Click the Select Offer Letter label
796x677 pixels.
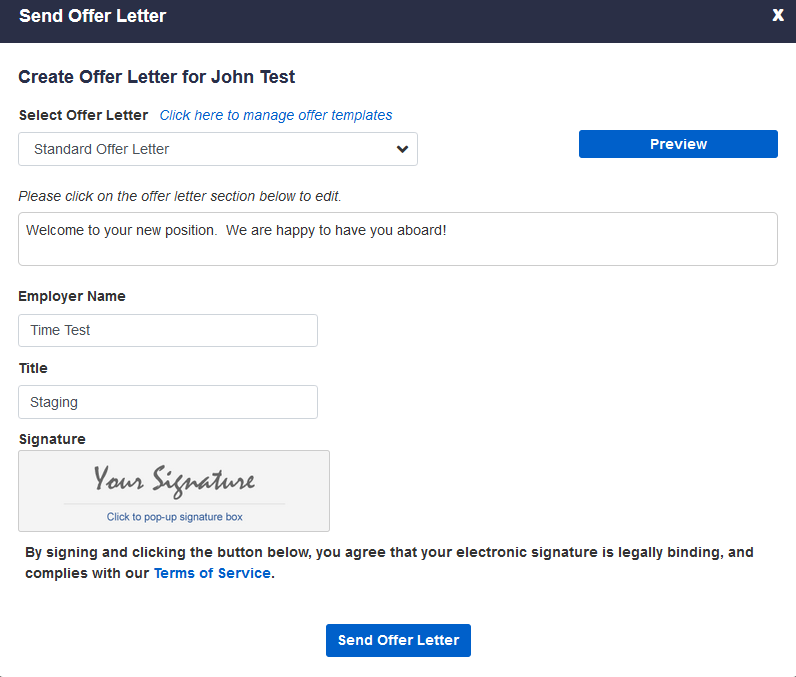pyautogui.click(x=83, y=115)
